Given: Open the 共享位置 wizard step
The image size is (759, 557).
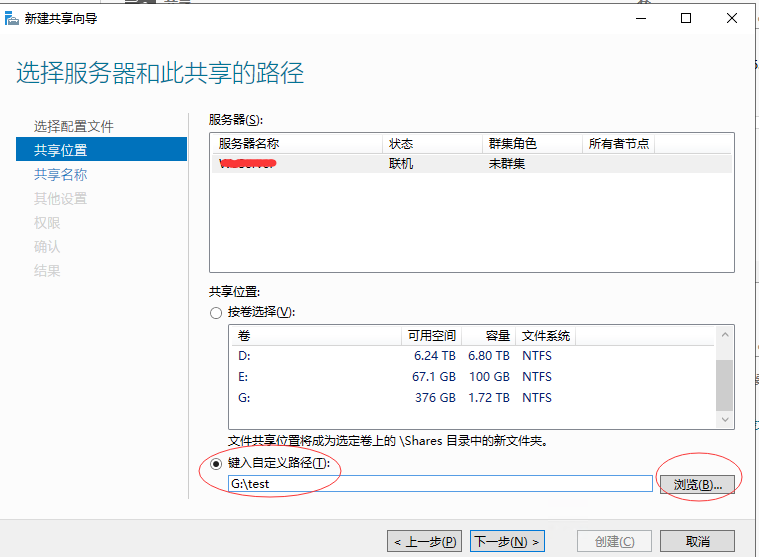Looking at the screenshot, I should click(61, 150).
